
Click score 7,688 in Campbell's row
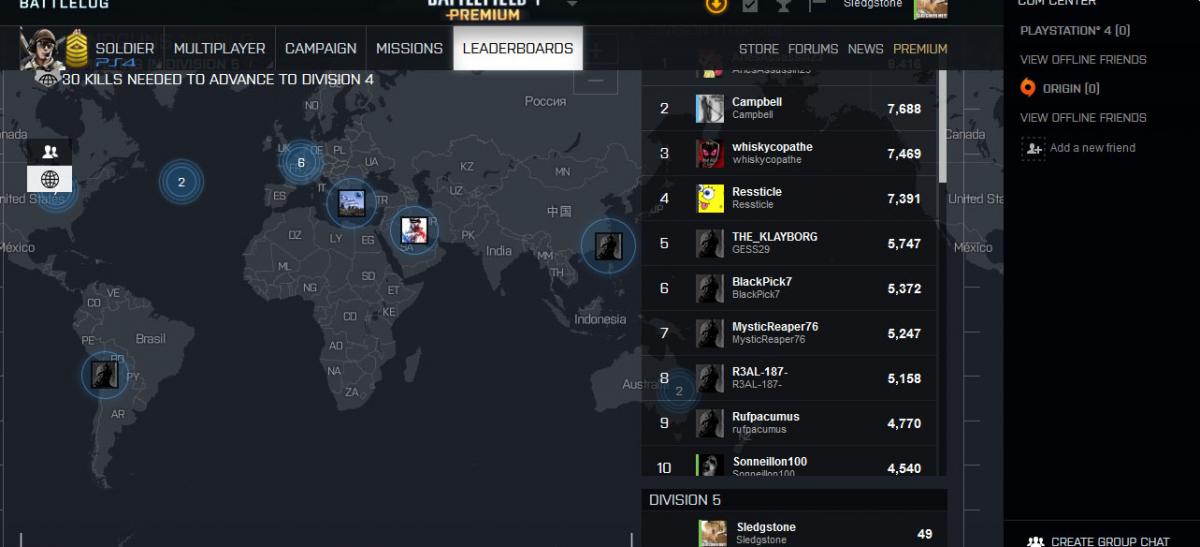tap(904, 109)
